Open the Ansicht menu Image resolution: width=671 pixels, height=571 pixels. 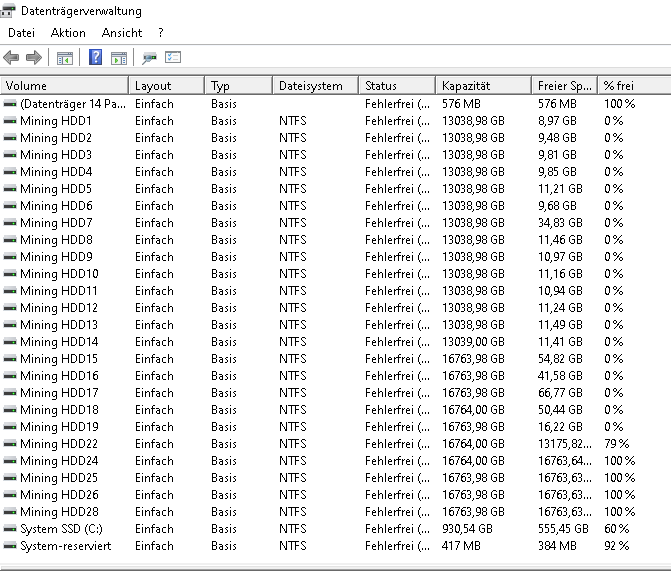(122, 33)
